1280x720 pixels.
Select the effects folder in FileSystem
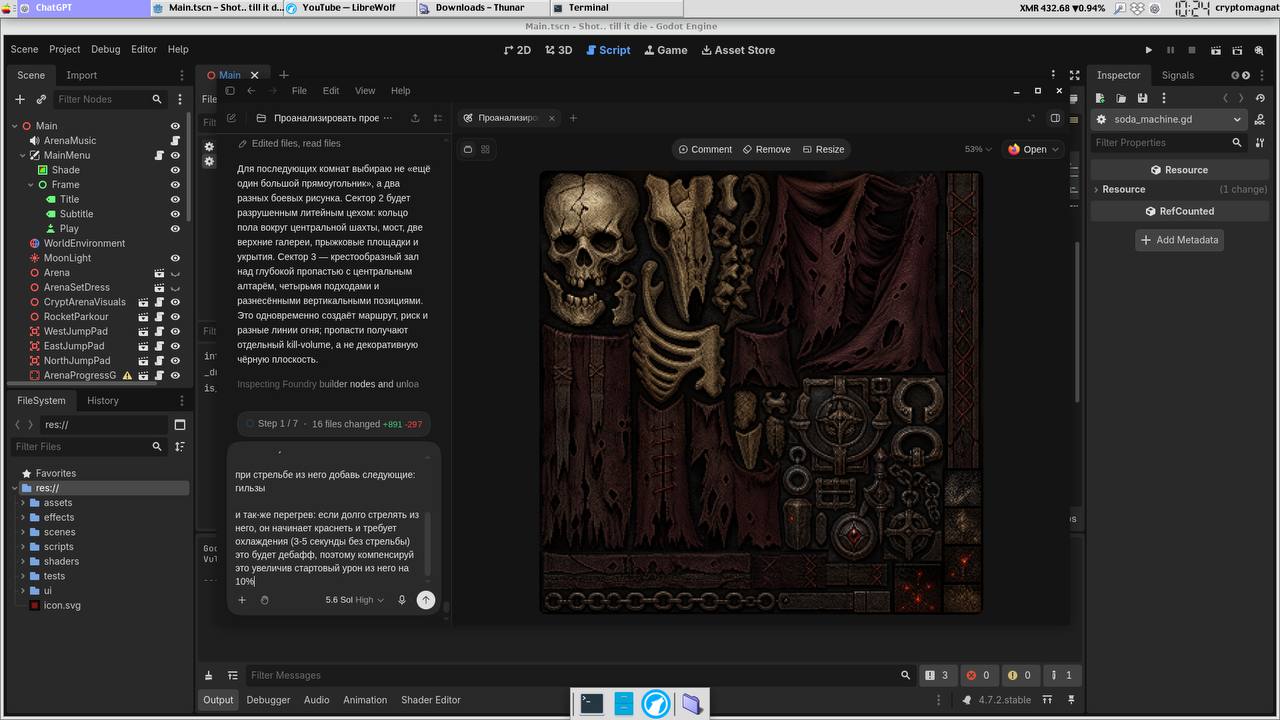(59, 518)
